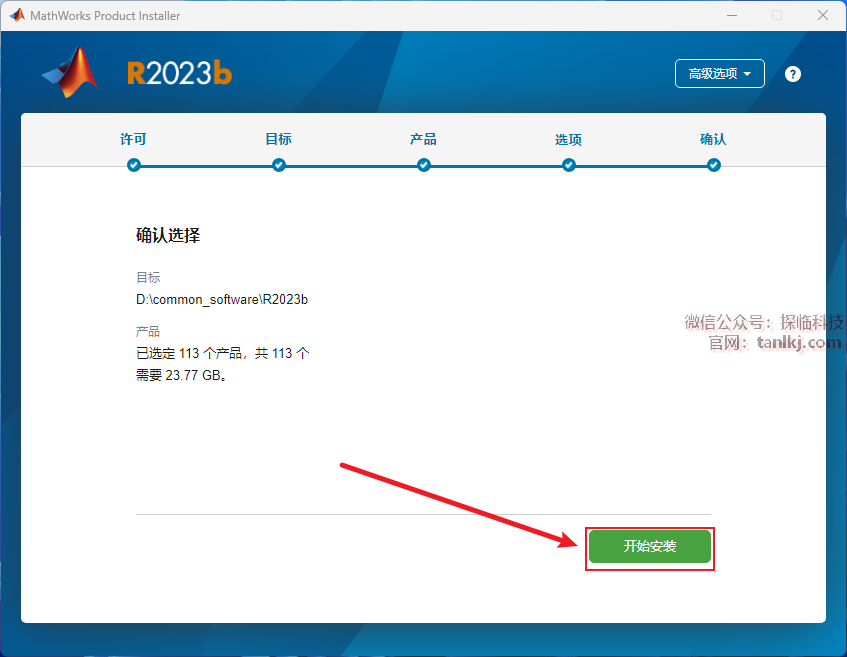
Task: Switch to the 目标 step label
Action: 279,139
